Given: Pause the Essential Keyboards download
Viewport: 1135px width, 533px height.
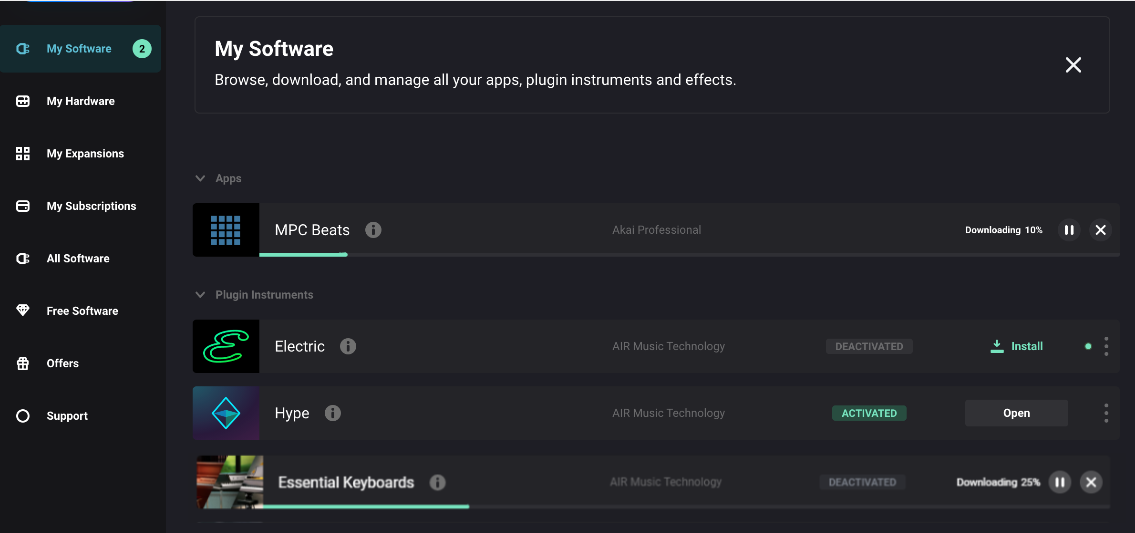Looking at the screenshot, I should (x=1060, y=482).
